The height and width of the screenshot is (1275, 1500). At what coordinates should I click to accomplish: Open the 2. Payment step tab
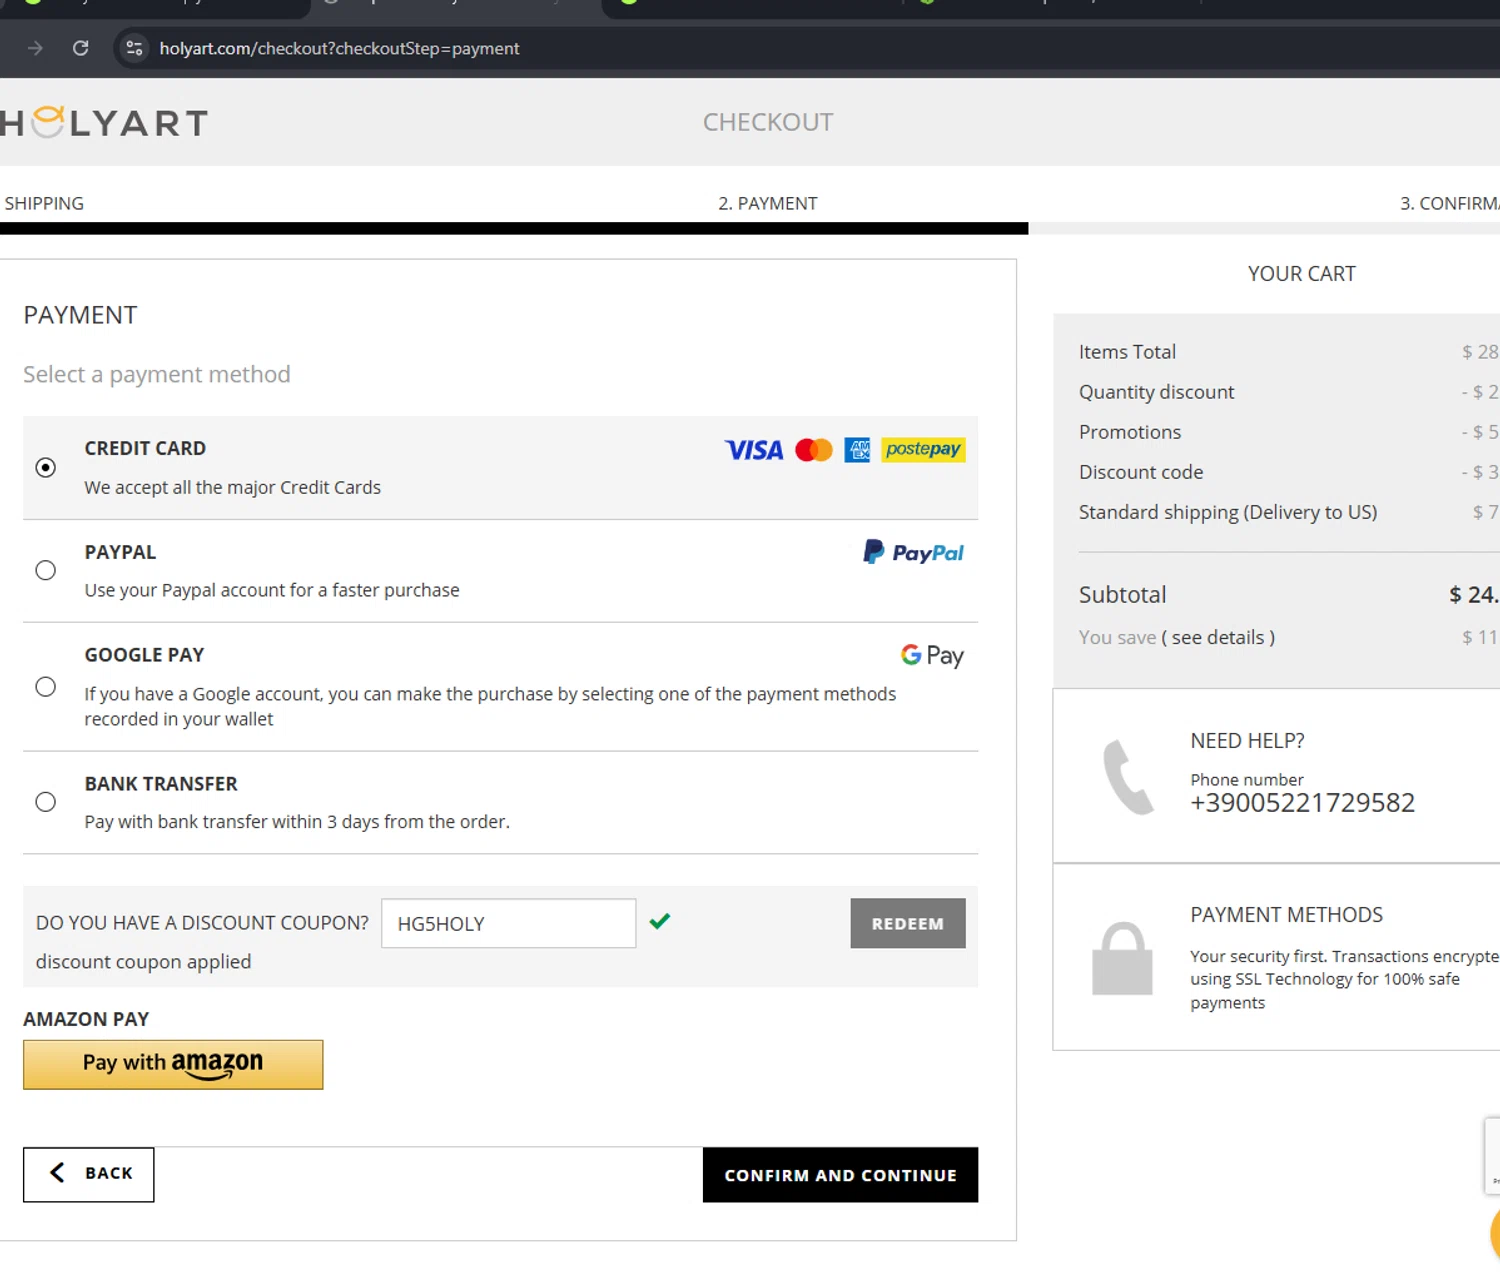tap(767, 203)
